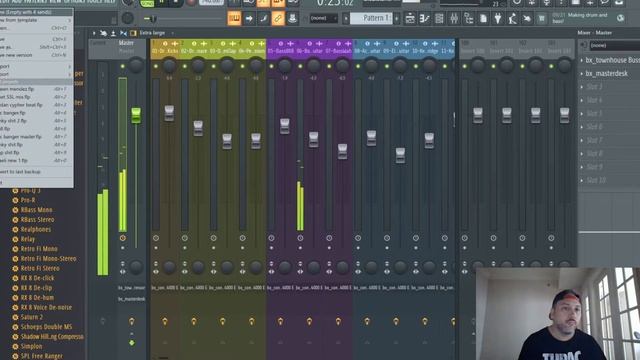Expand the bx_masterdesk slot arrow

pos(582,74)
